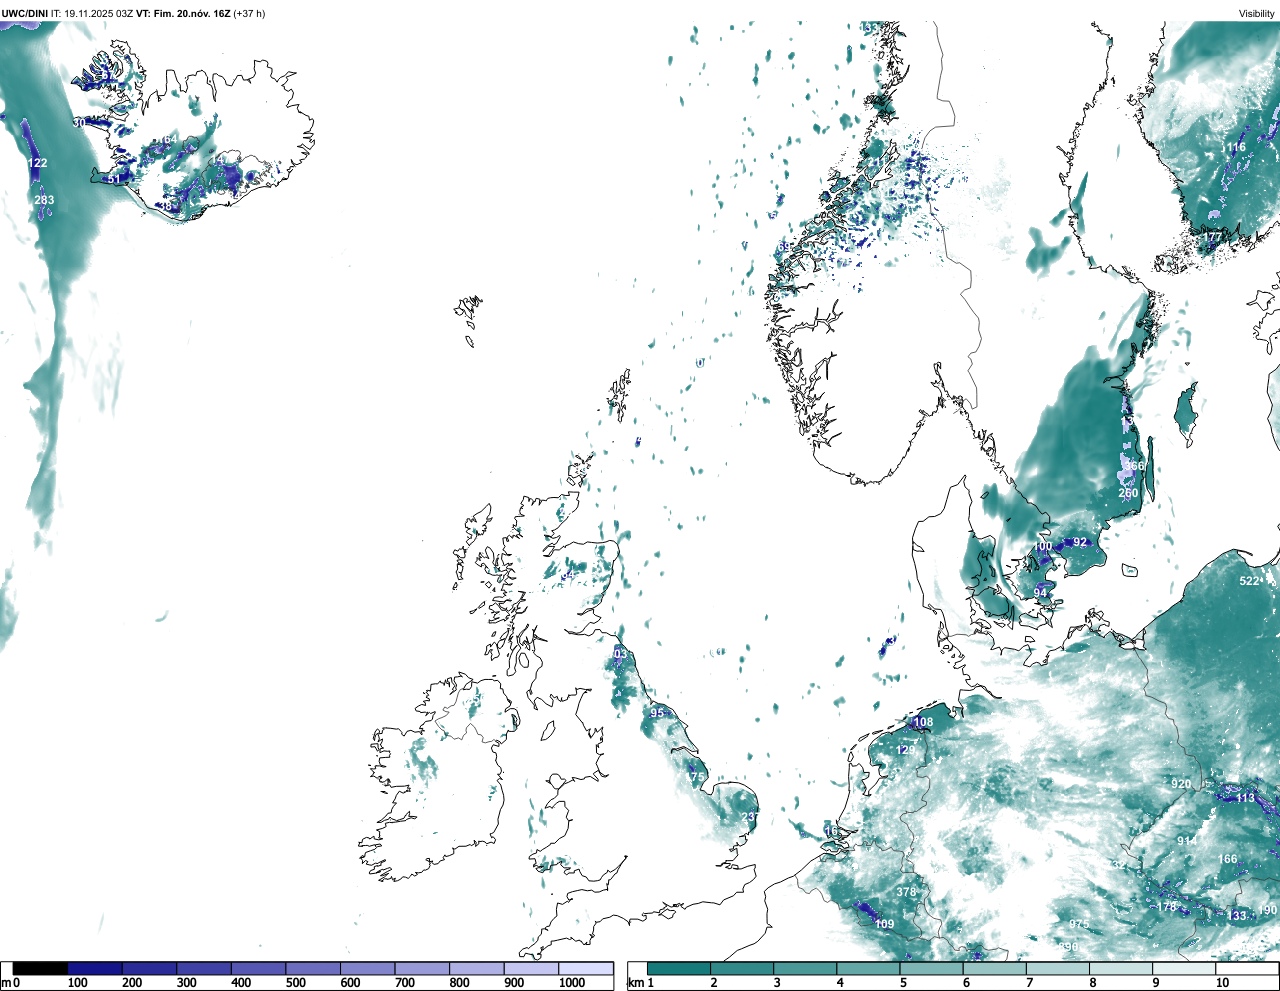Click the '378' value over Belgium
This screenshot has height=991, width=1280.
(x=906, y=892)
